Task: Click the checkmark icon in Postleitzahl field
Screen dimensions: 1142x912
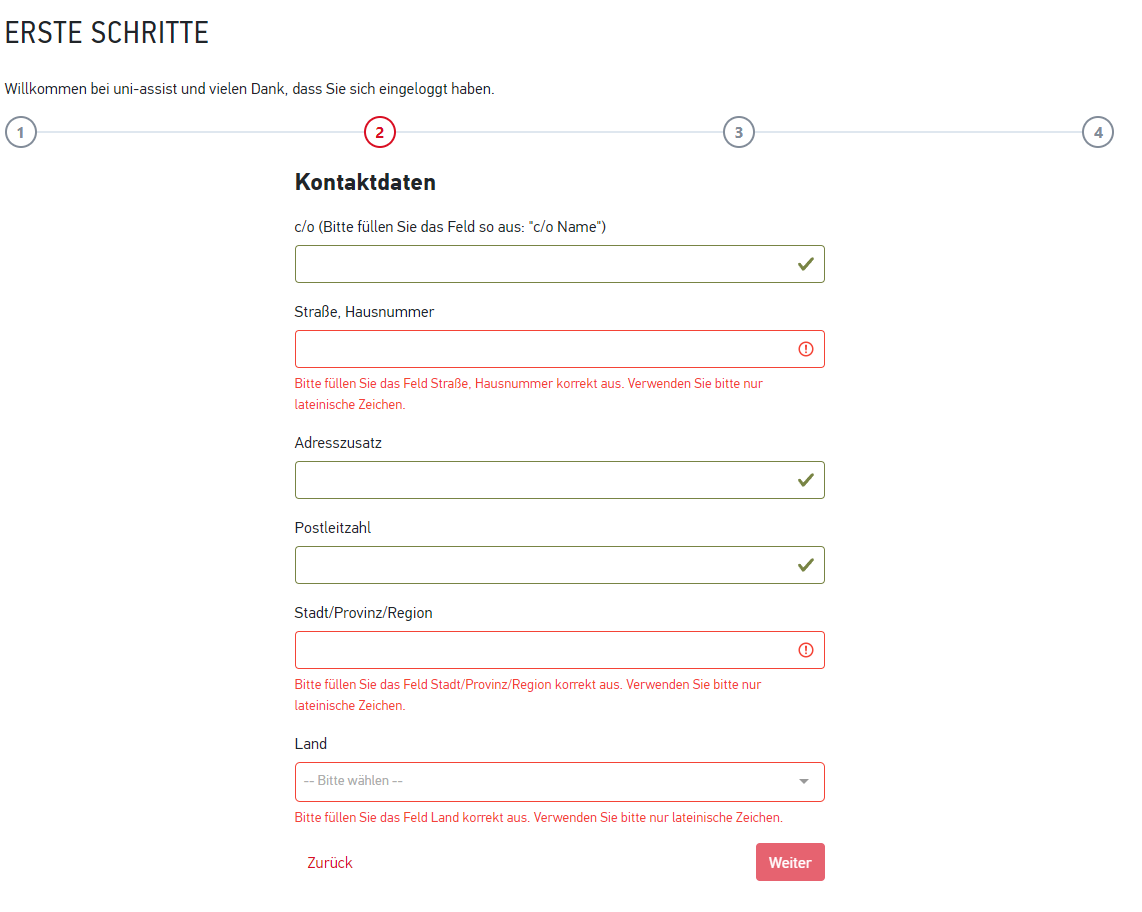Action: (x=805, y=565)
